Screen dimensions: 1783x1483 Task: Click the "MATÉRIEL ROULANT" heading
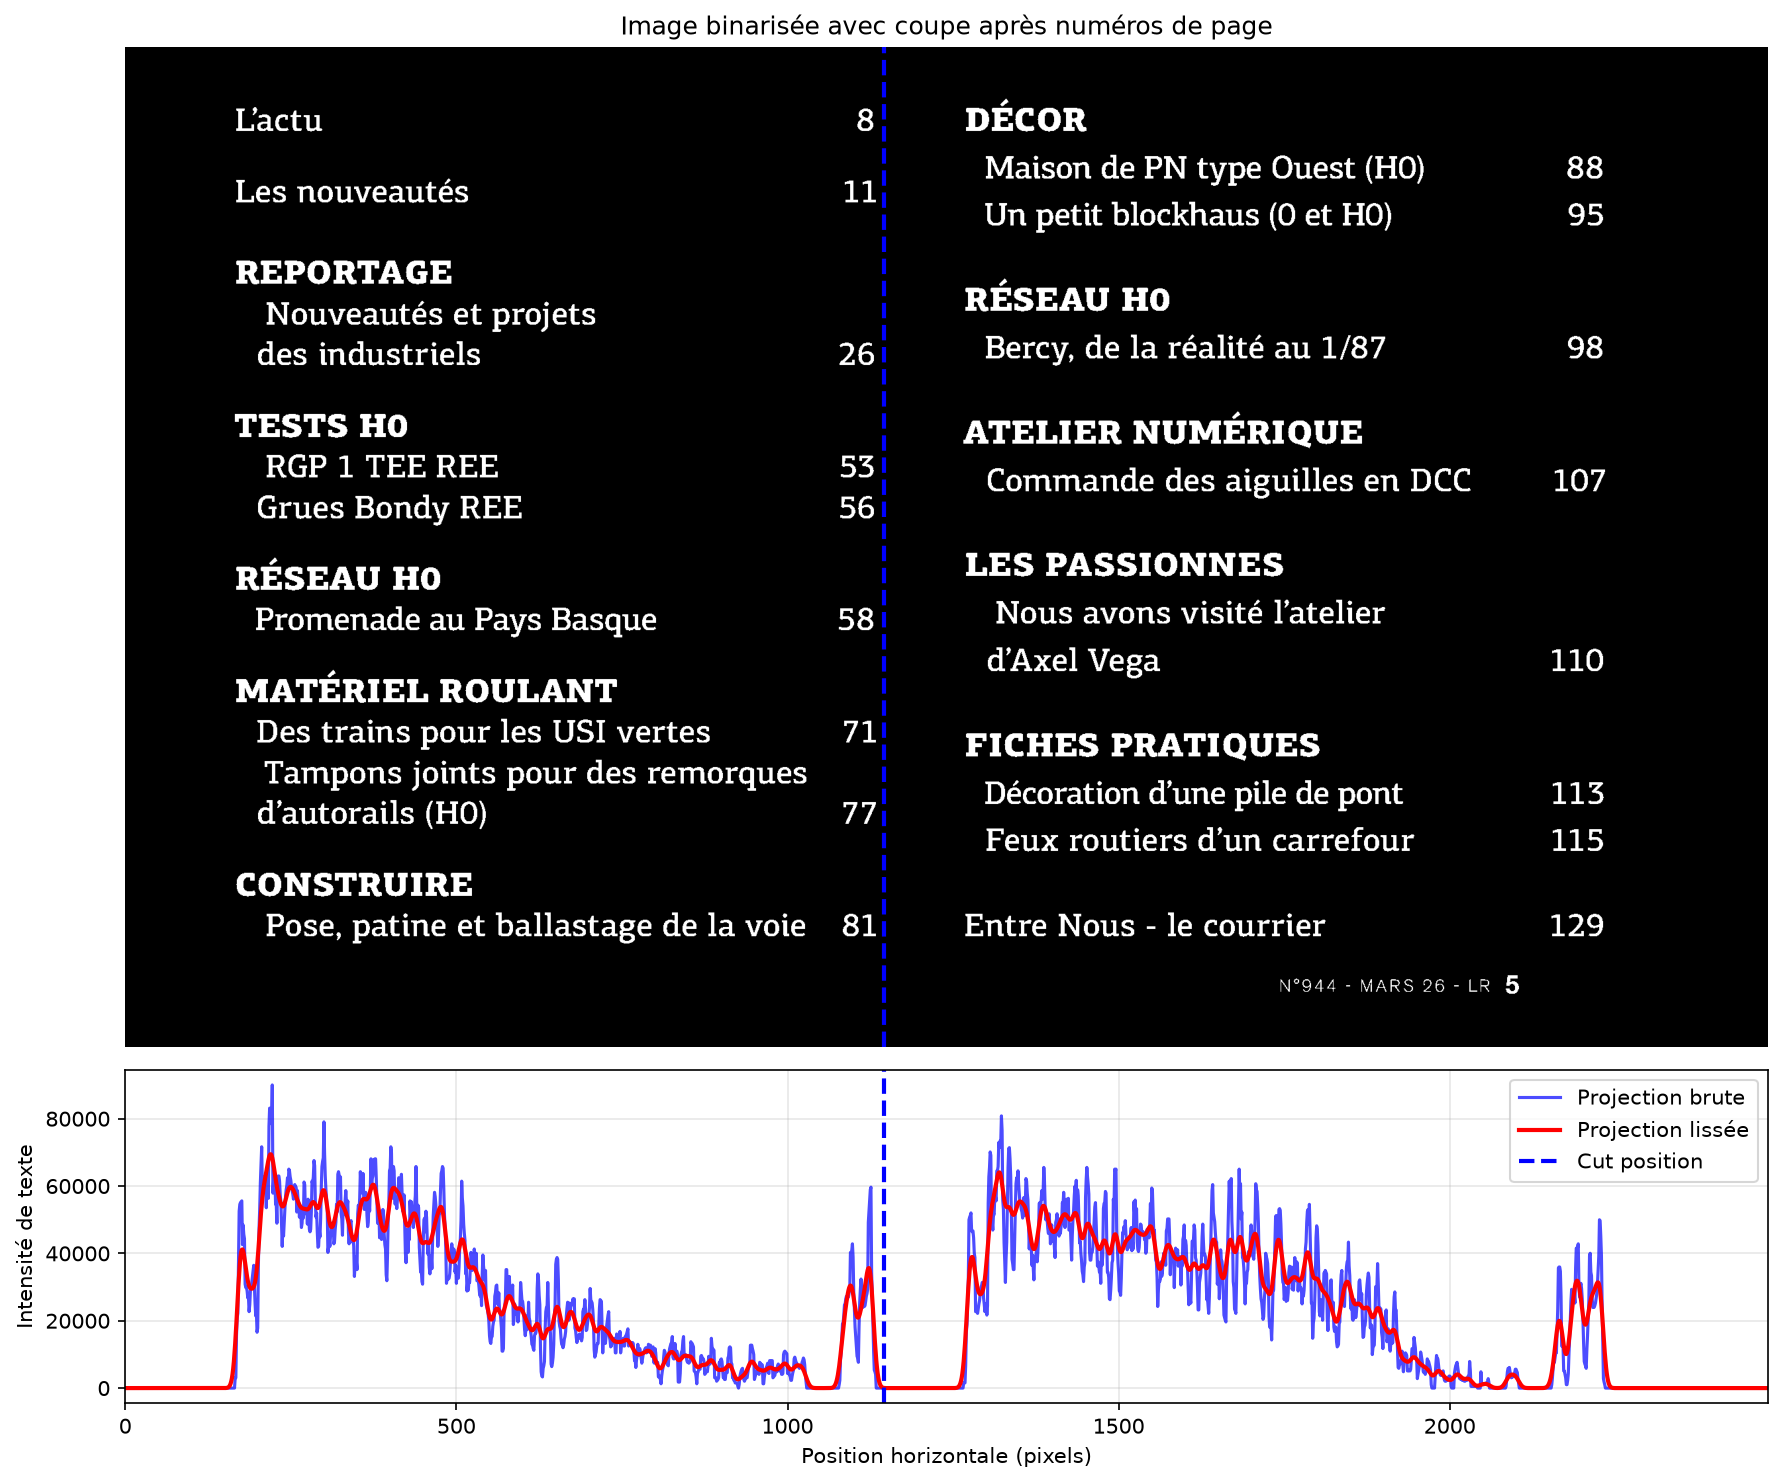click(x=426, y=690)
